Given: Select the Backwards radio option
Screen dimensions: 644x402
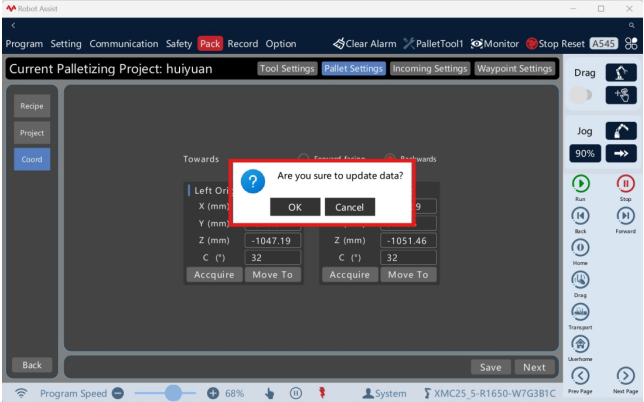Looking at the screenshot, I should tap(390, 158).
